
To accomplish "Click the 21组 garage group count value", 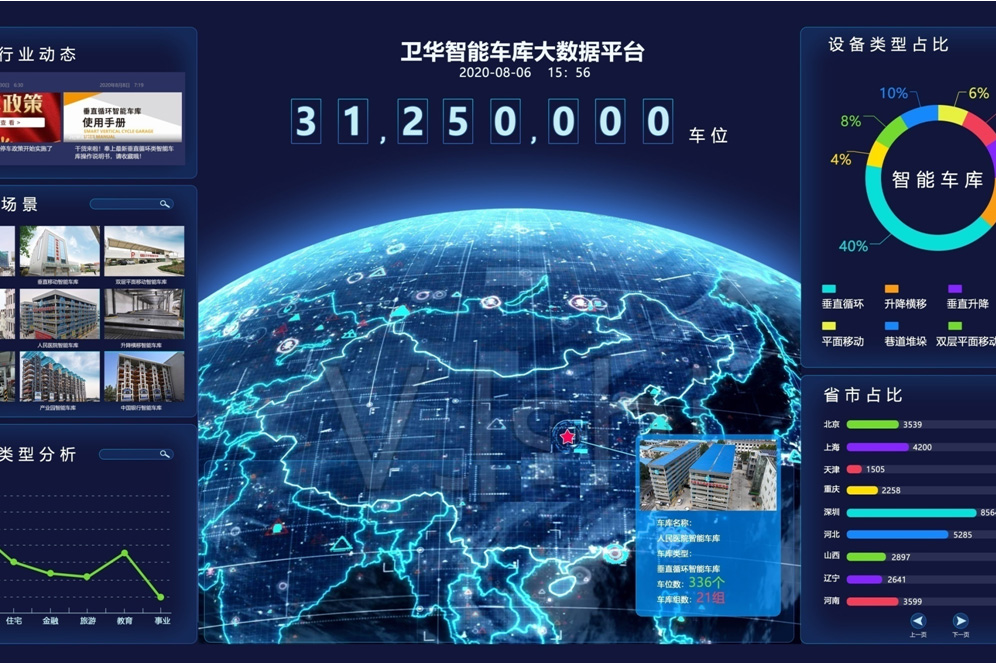I will tap(710, 597).
